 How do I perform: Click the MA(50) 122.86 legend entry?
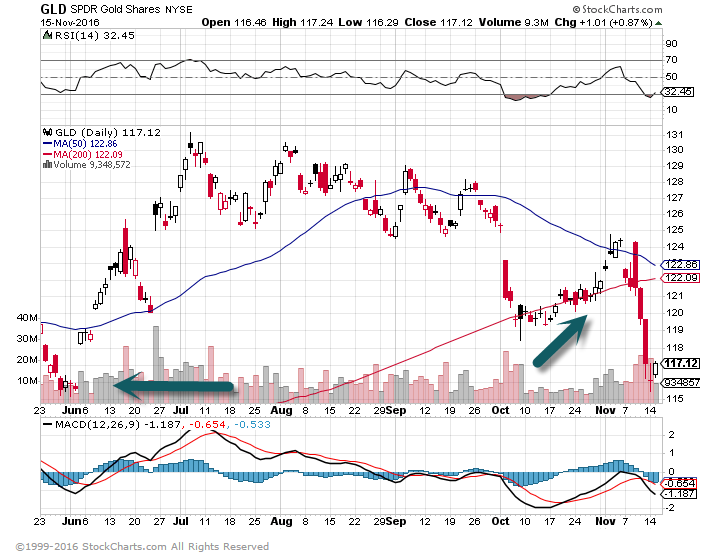(85, 143)
